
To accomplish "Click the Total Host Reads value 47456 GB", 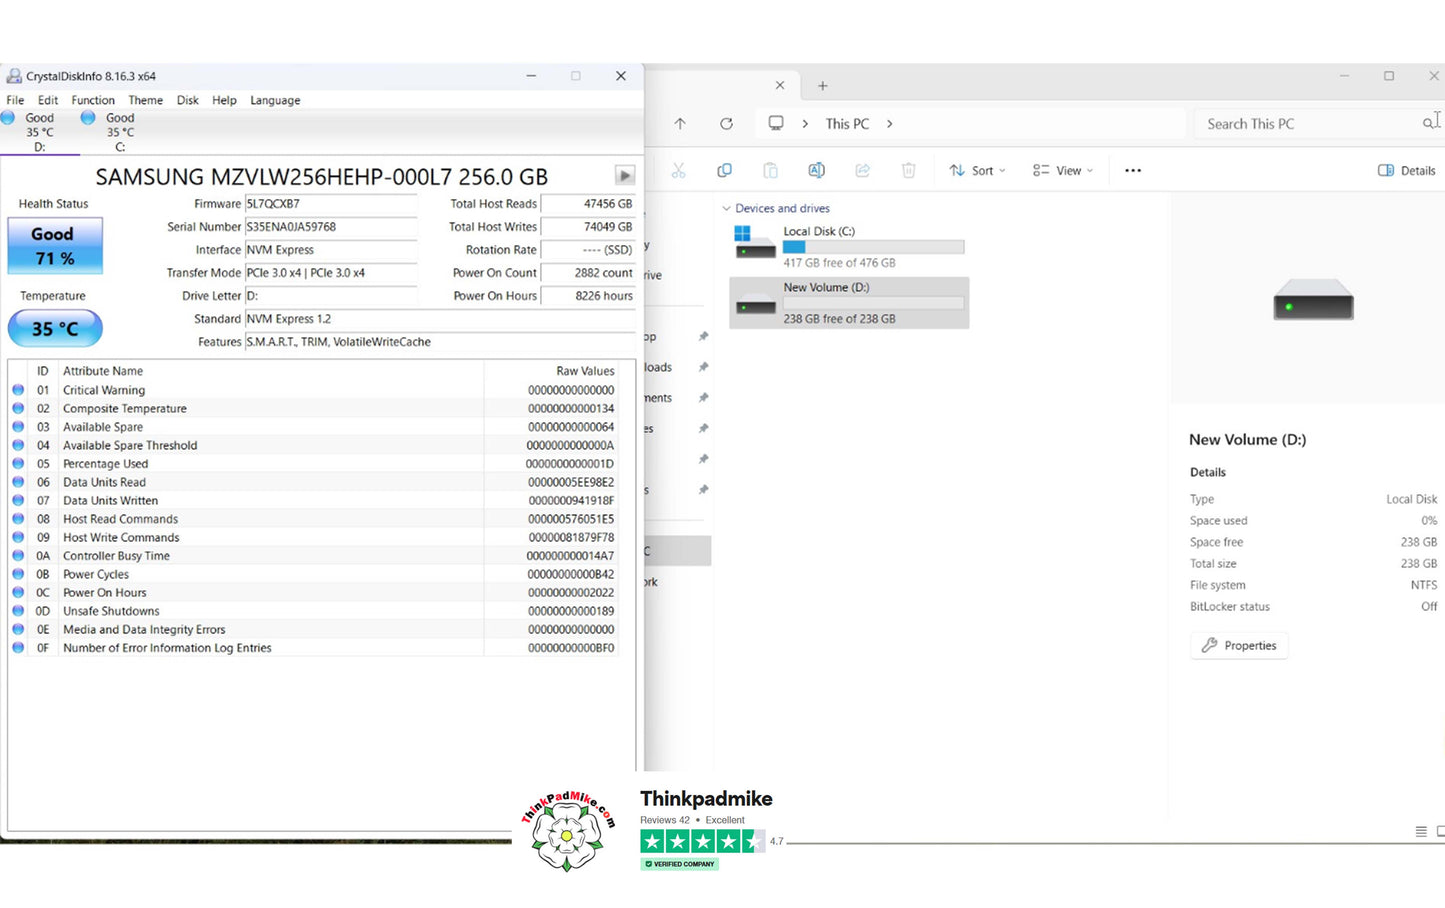I will [x=588, y=204].
